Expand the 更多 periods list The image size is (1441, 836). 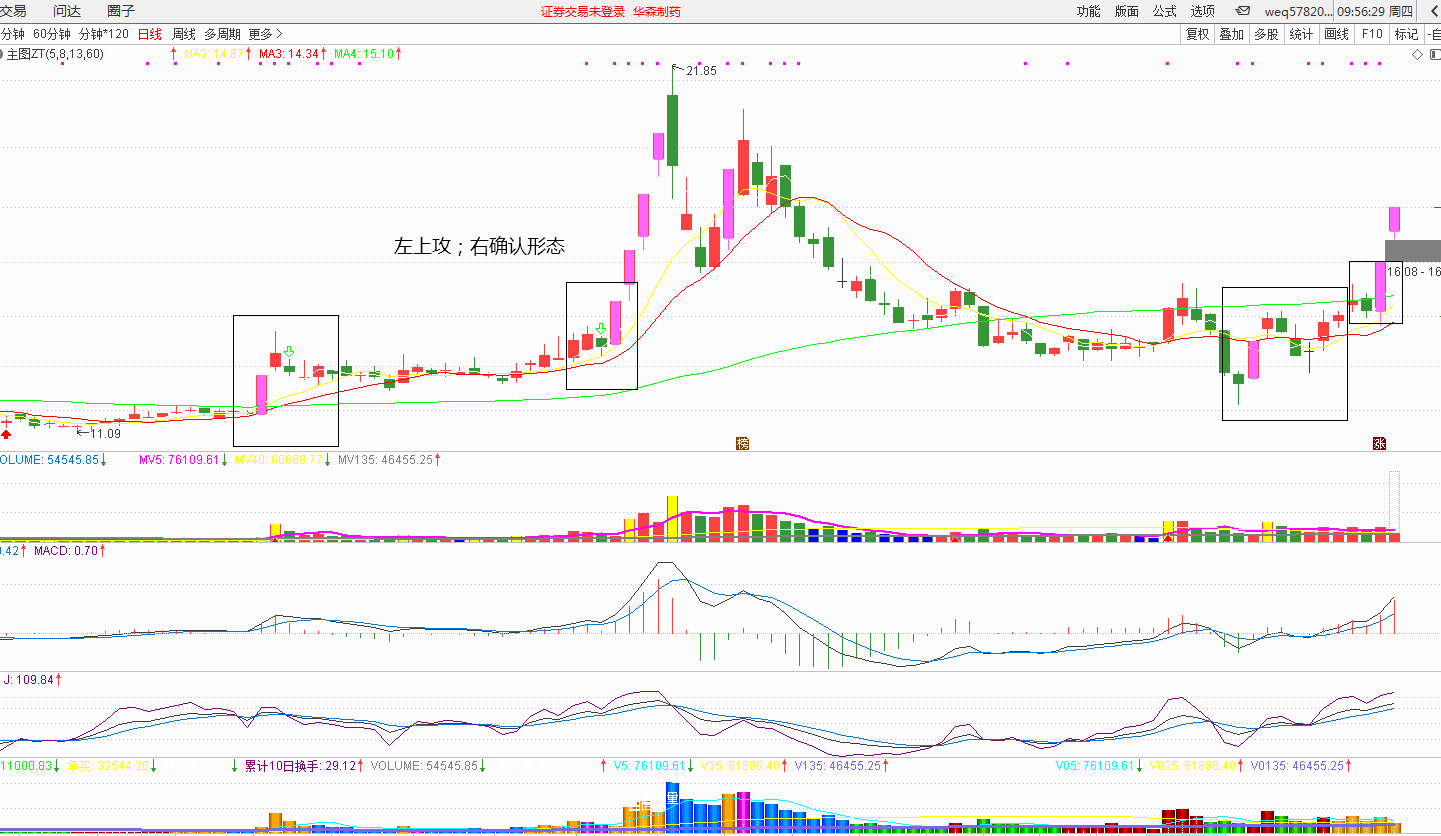[x=265, y=33]
